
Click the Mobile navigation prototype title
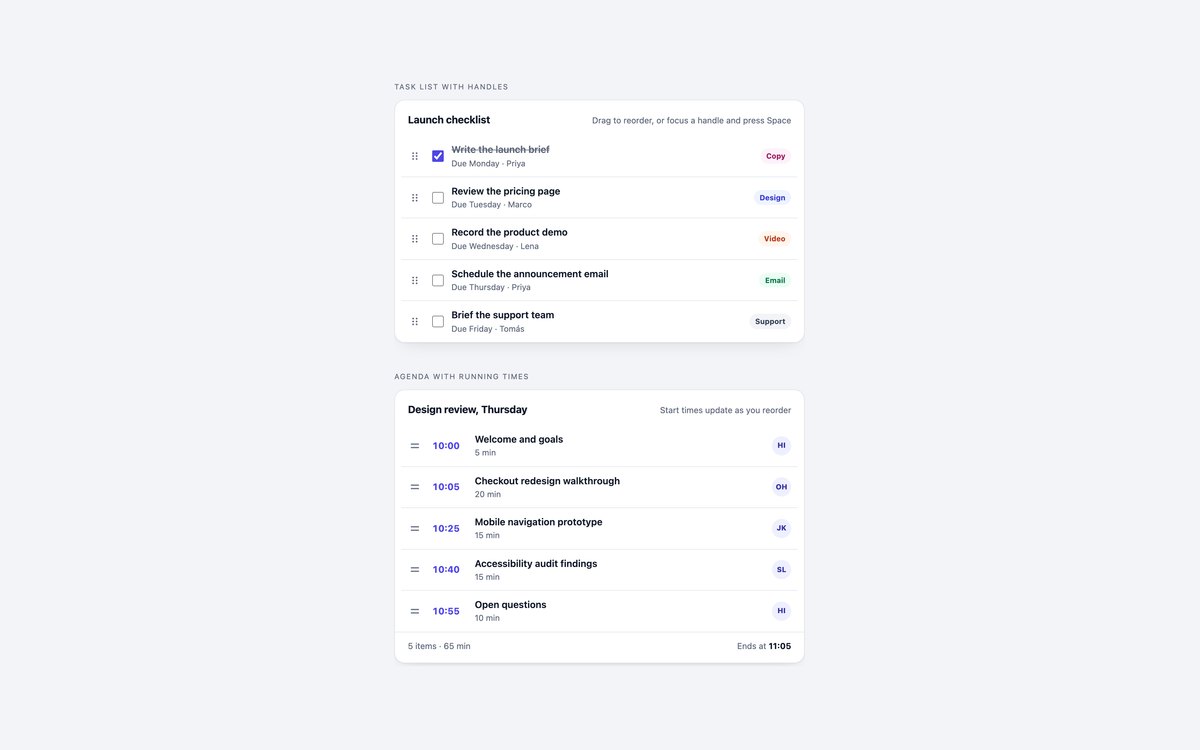click(539, 522)
